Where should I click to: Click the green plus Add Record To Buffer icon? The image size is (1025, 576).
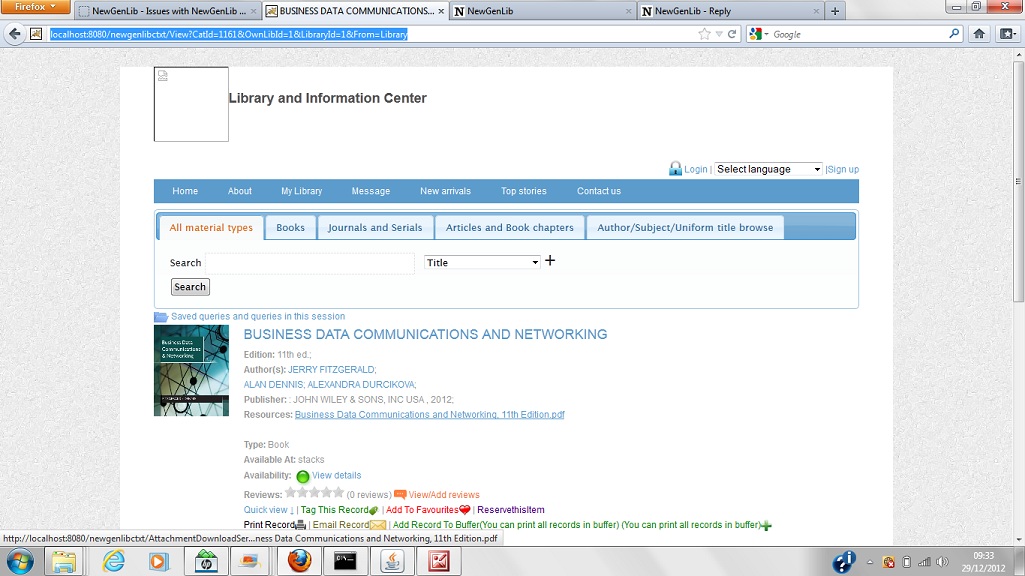click(x=766, y=525)
